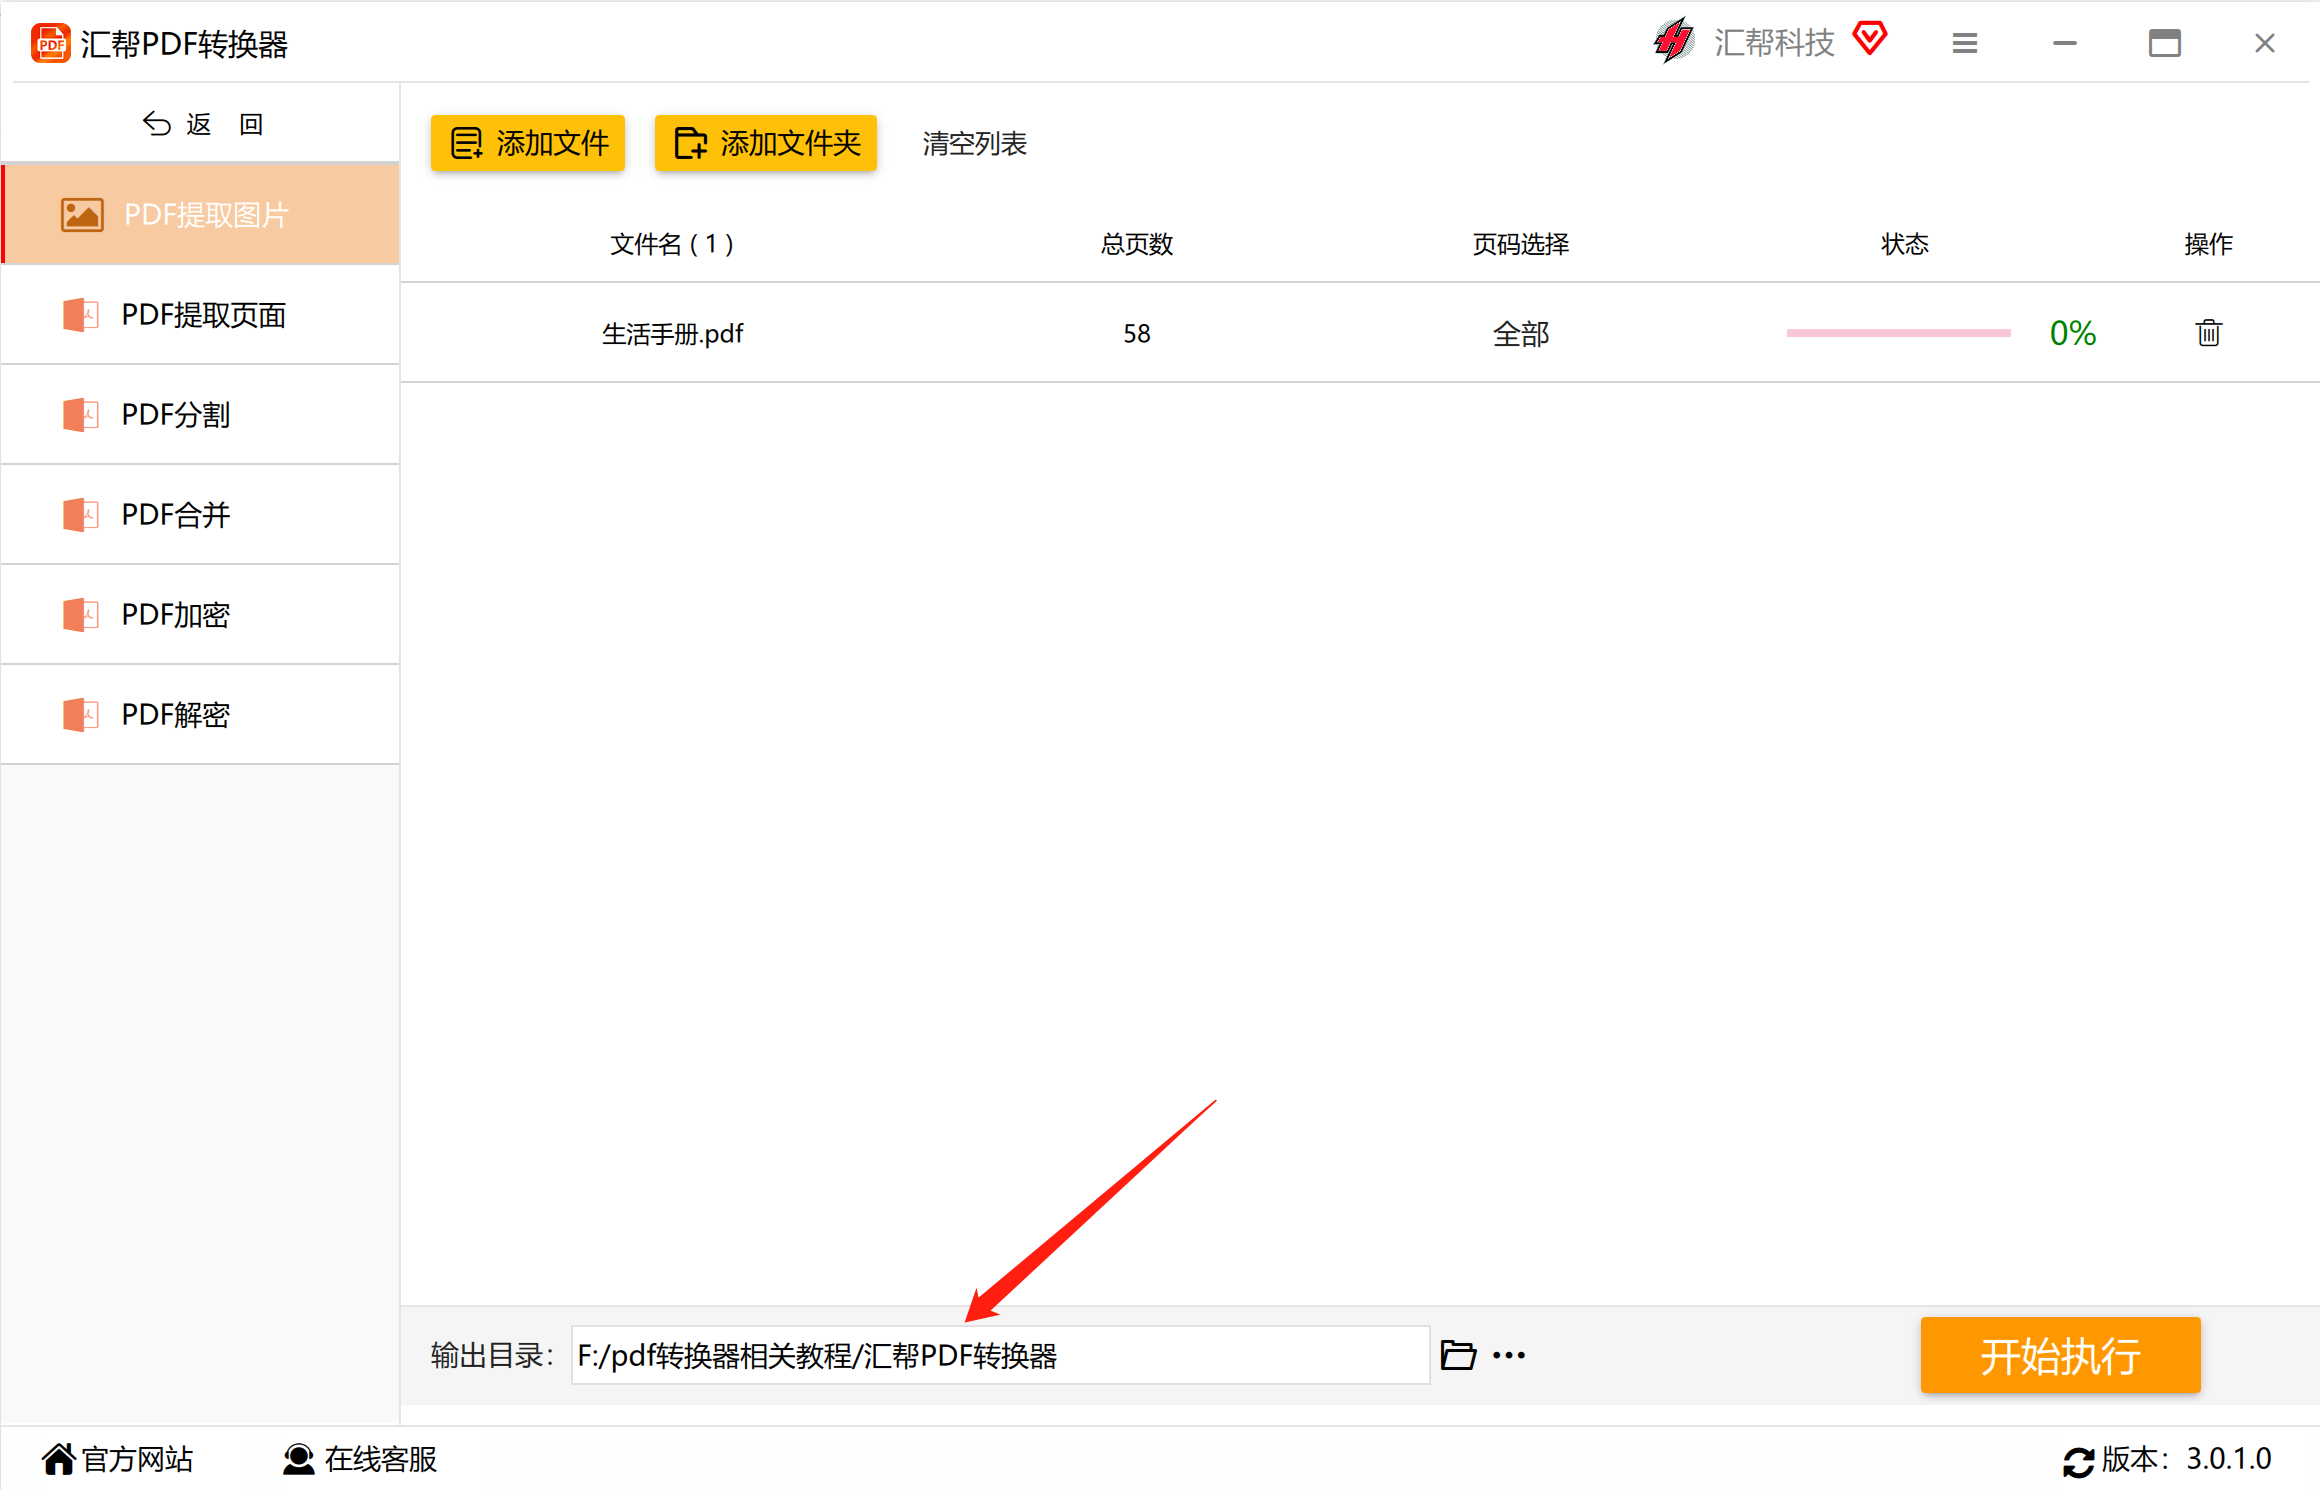Open PDF加密 function

pyautogui.click(x=201, y=614)
